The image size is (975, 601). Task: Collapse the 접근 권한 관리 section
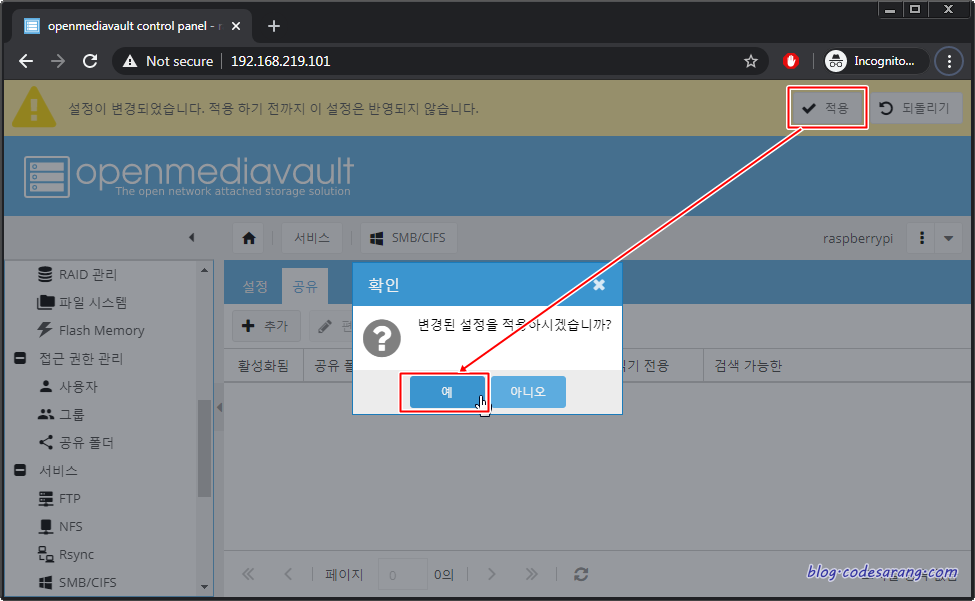20,358
